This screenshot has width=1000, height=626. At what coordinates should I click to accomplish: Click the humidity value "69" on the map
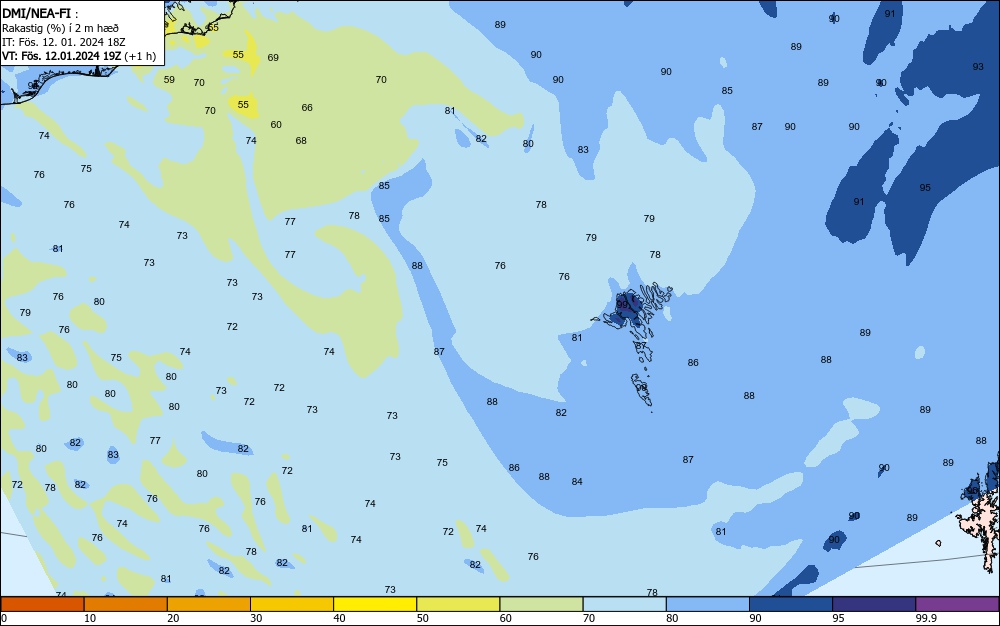[x=273, y=57]
